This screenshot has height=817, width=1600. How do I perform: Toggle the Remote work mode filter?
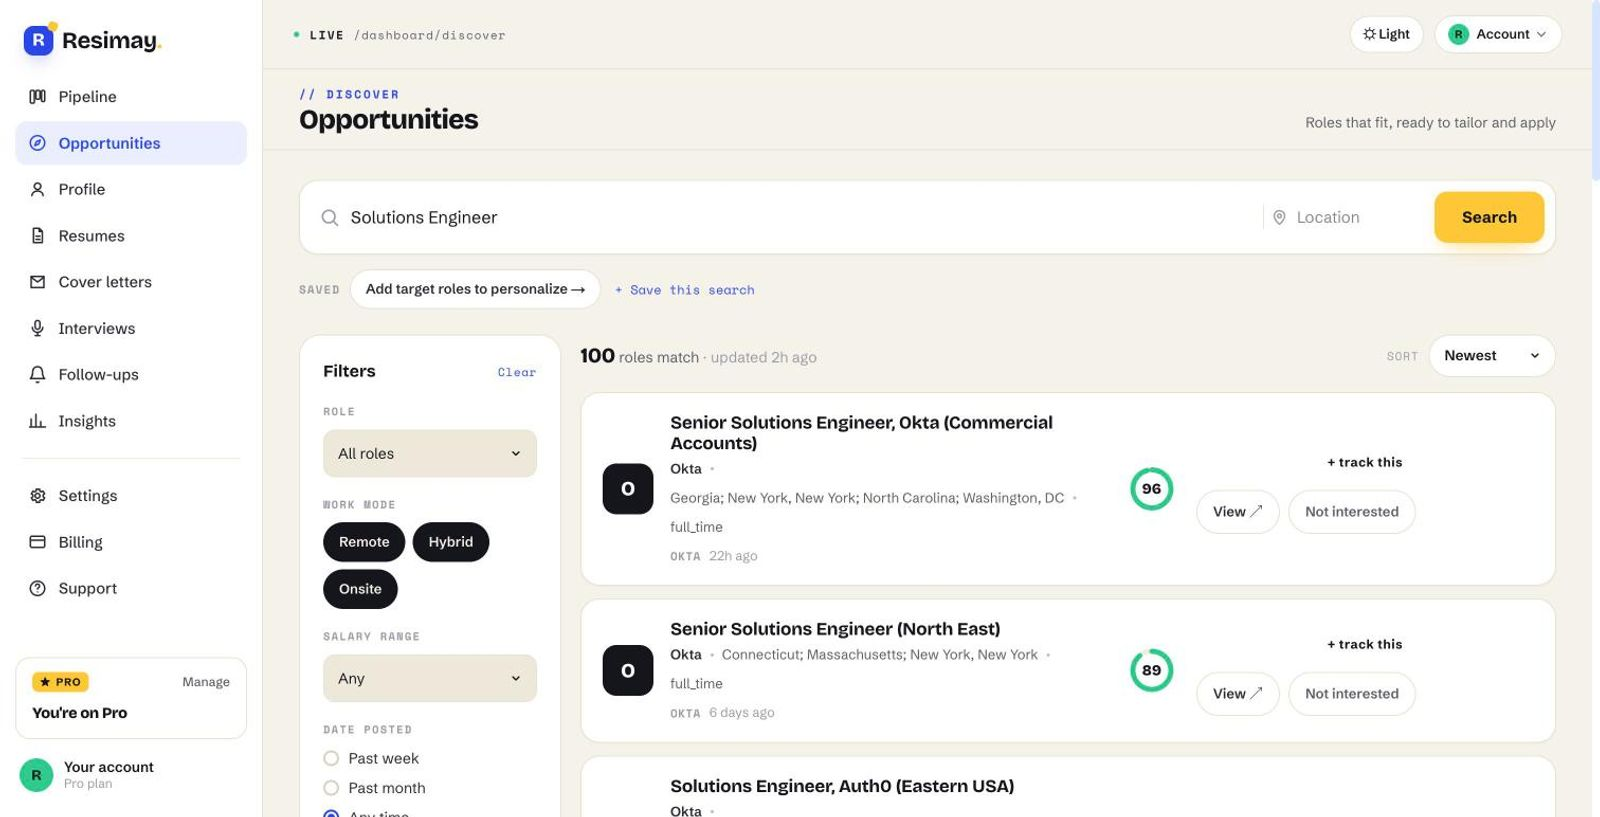click(x=364, y=542)
